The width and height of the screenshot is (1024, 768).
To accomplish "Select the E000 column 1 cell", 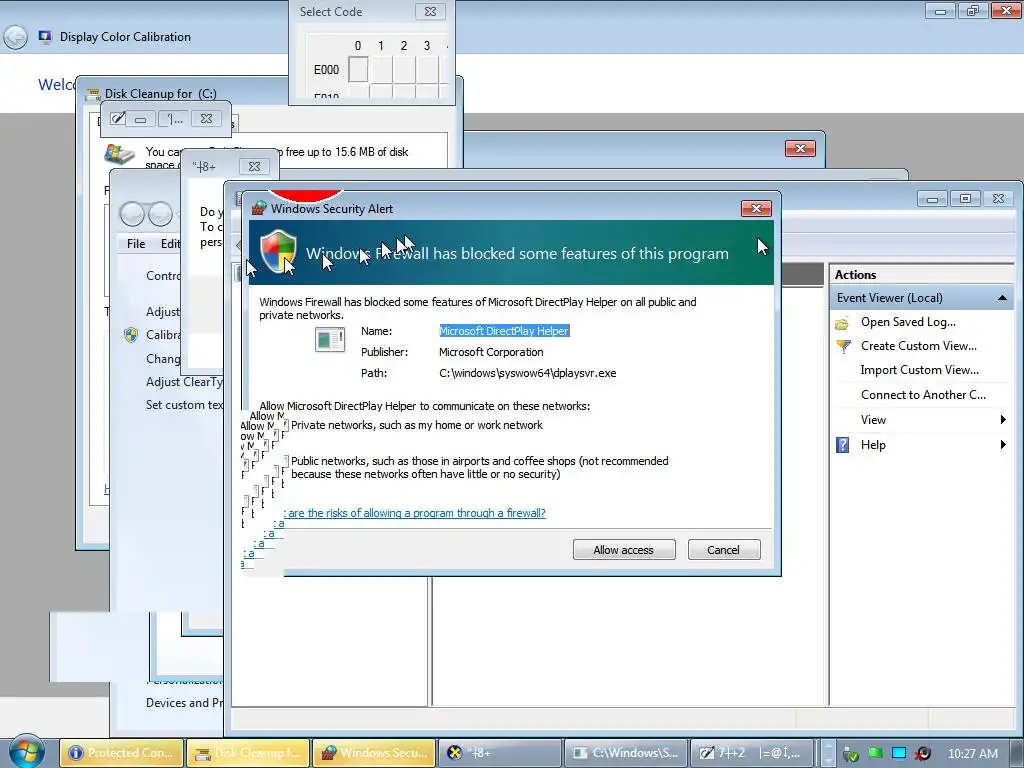I will [381, 70].
